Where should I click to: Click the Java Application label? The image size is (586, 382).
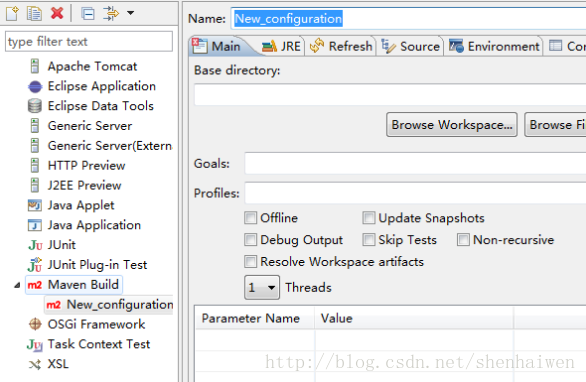[94, 225]
